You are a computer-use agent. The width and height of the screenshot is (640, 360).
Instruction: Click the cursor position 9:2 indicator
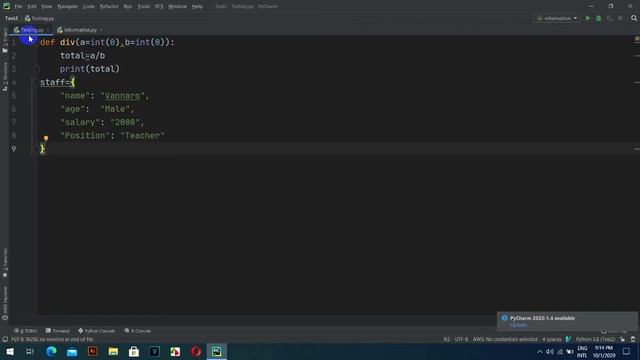click(447, 339)
